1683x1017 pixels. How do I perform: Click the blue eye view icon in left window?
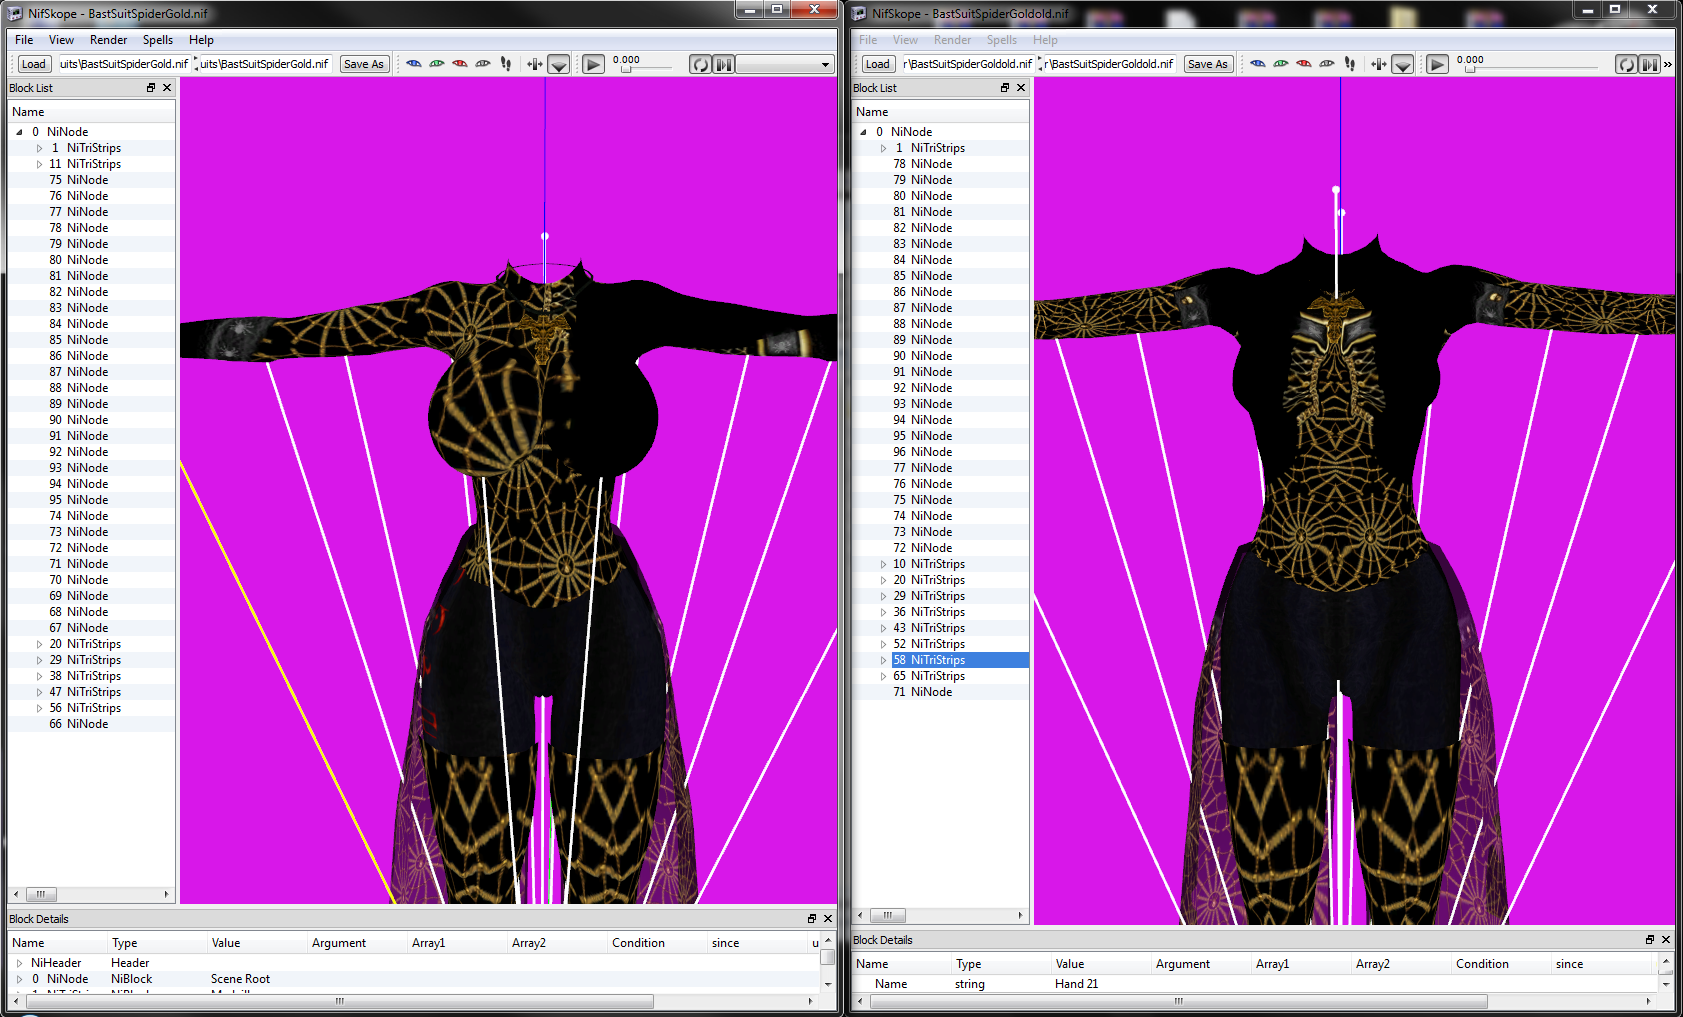(x=414, y=64)
